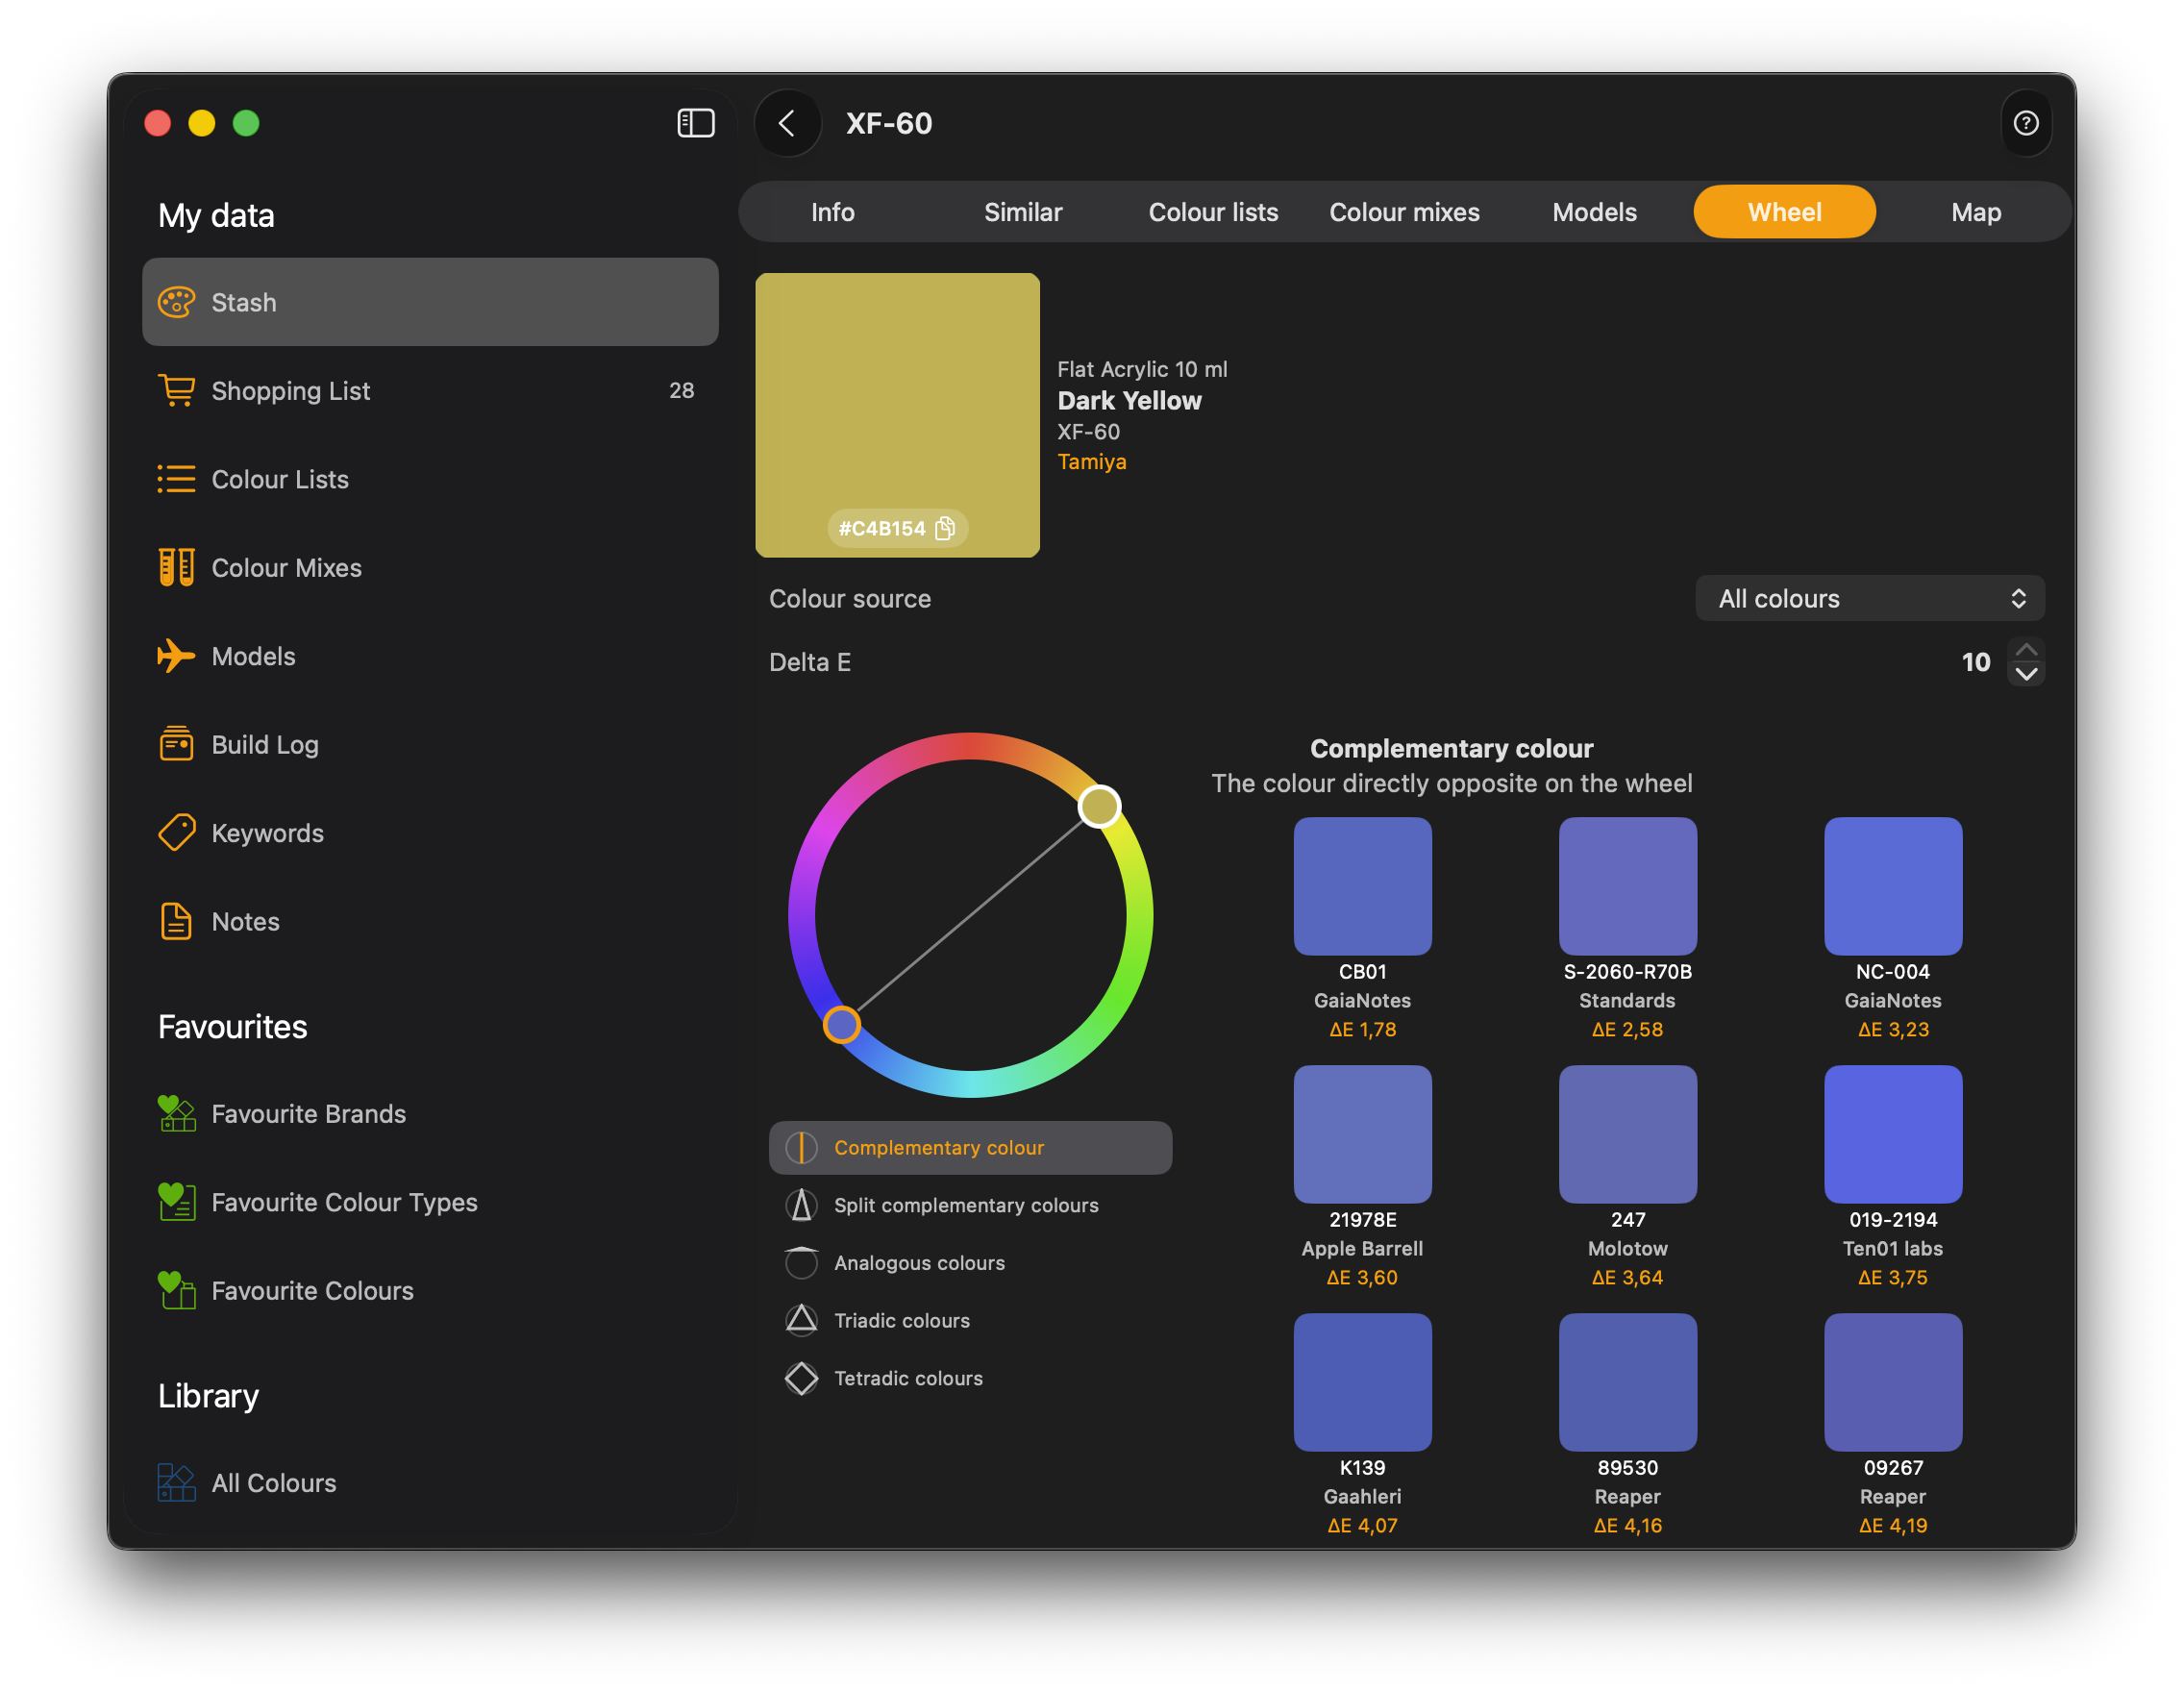Viewport: 2184px width, 1692px height.
Task: Copy hex code #C4B154 icon
Action: tap(945, 528)
